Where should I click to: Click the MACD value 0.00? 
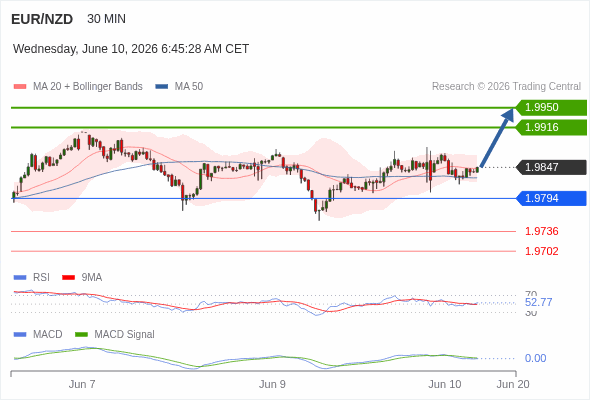(x=535, y=358)
